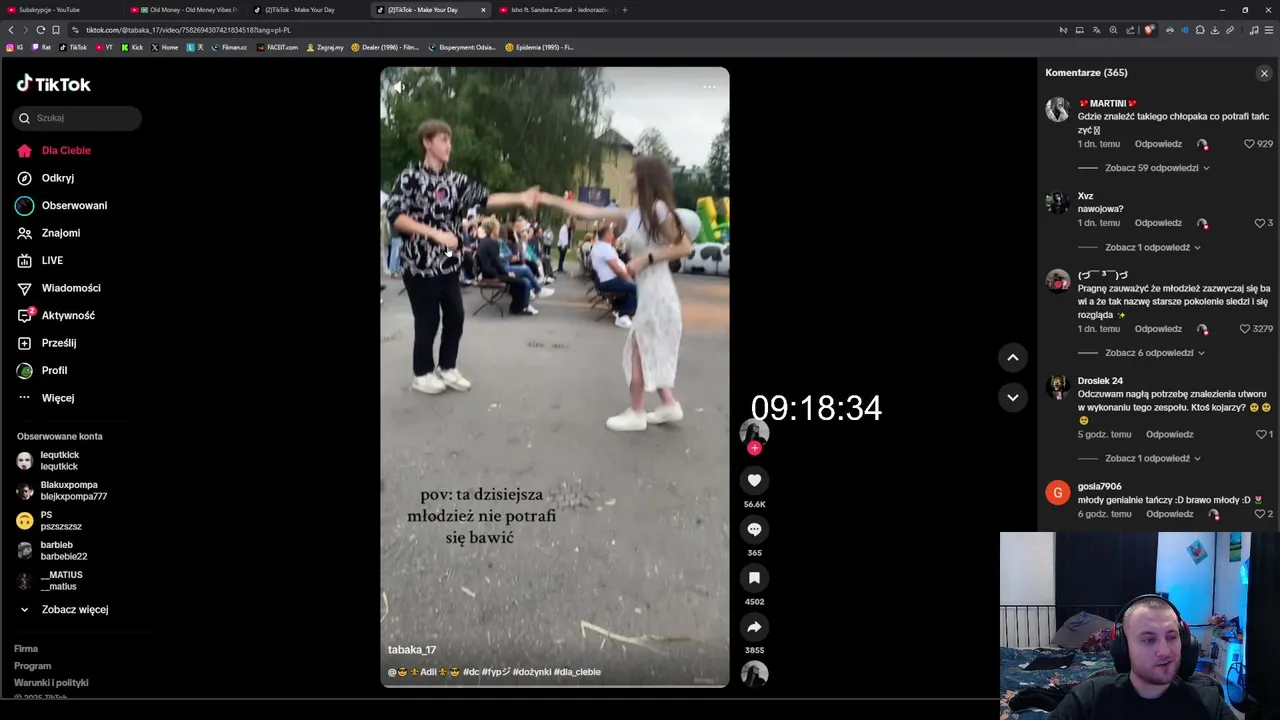1280x720 pixels.
Task: Switch to the Old Money Vibes tab
Action: [x=188, y=10]
